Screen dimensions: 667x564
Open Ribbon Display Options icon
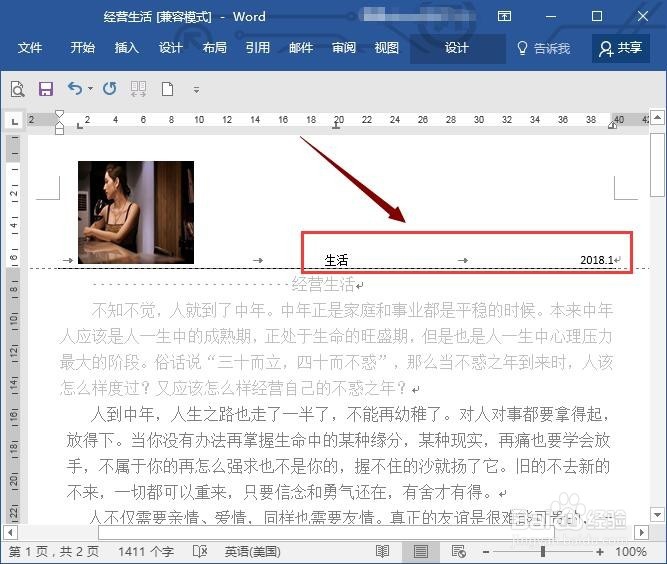pyautogui.click(x=505, y=16)
